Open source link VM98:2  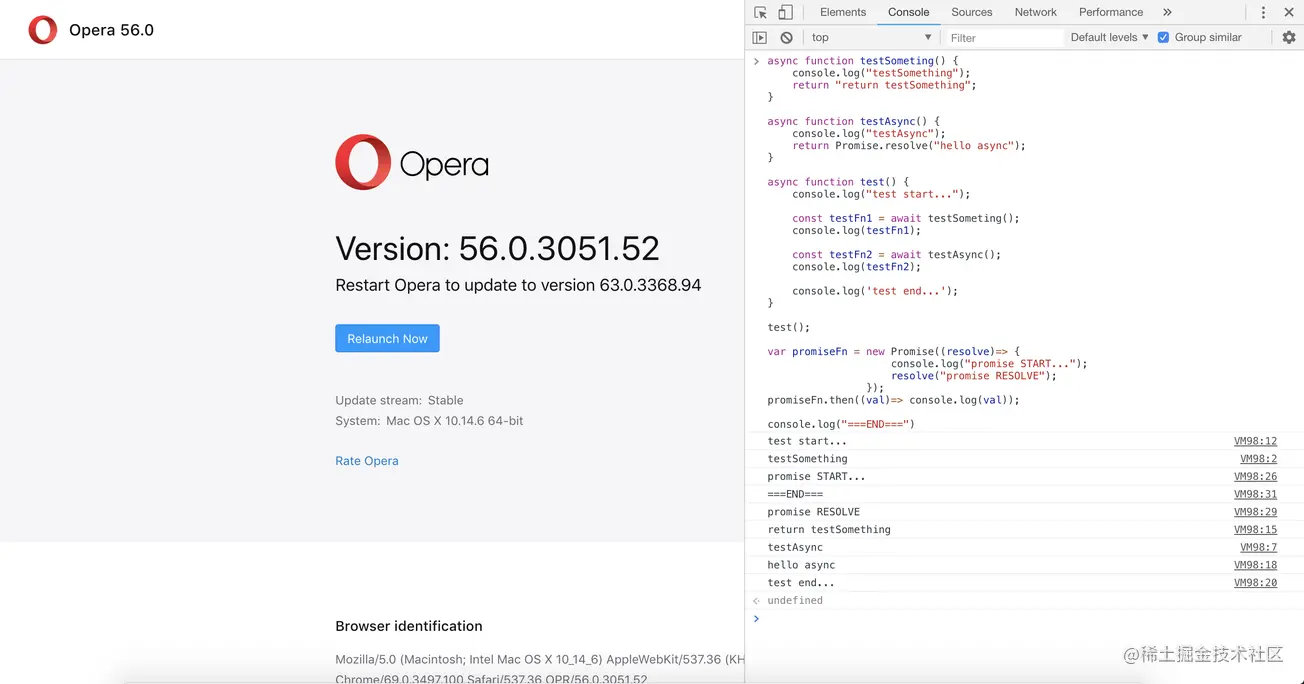[x=1258, y=459]
